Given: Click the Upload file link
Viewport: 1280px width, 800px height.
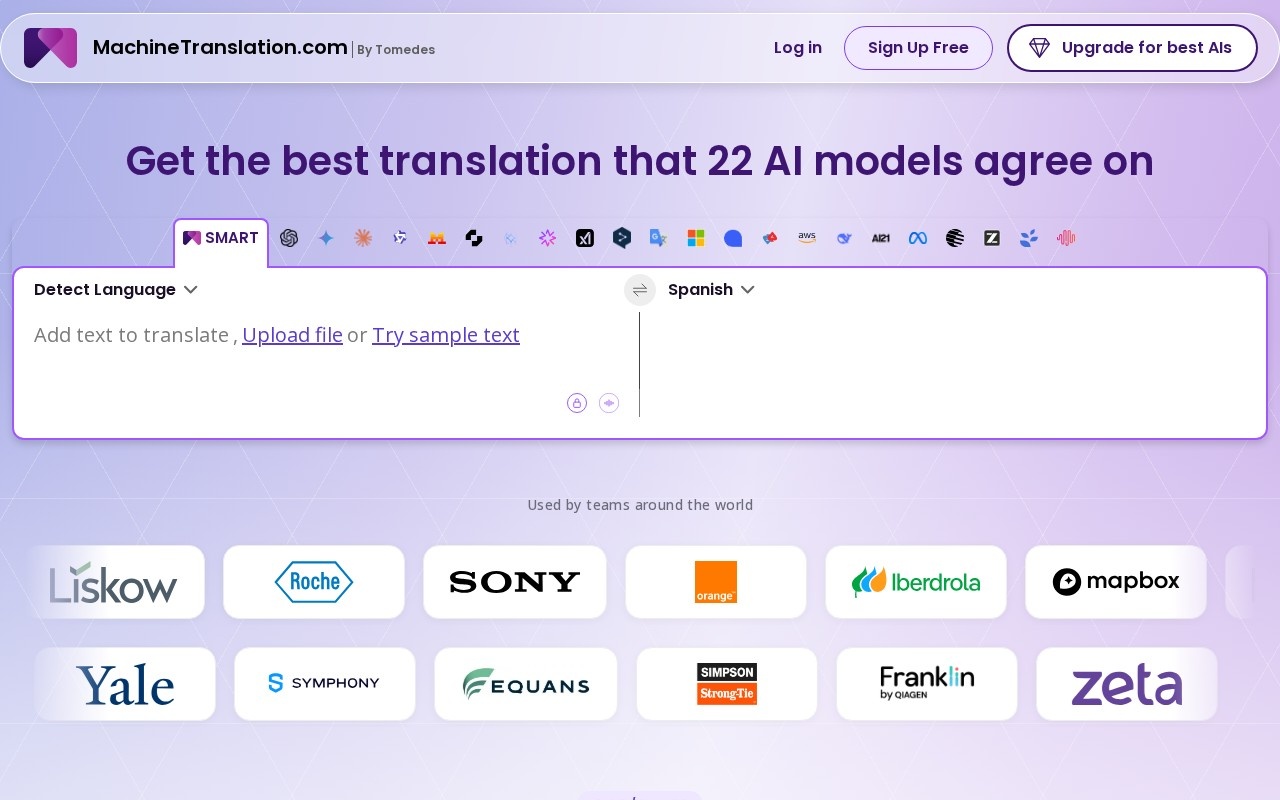Looking at the screenshot, I should pyautogui.click(x=292, y=335).
